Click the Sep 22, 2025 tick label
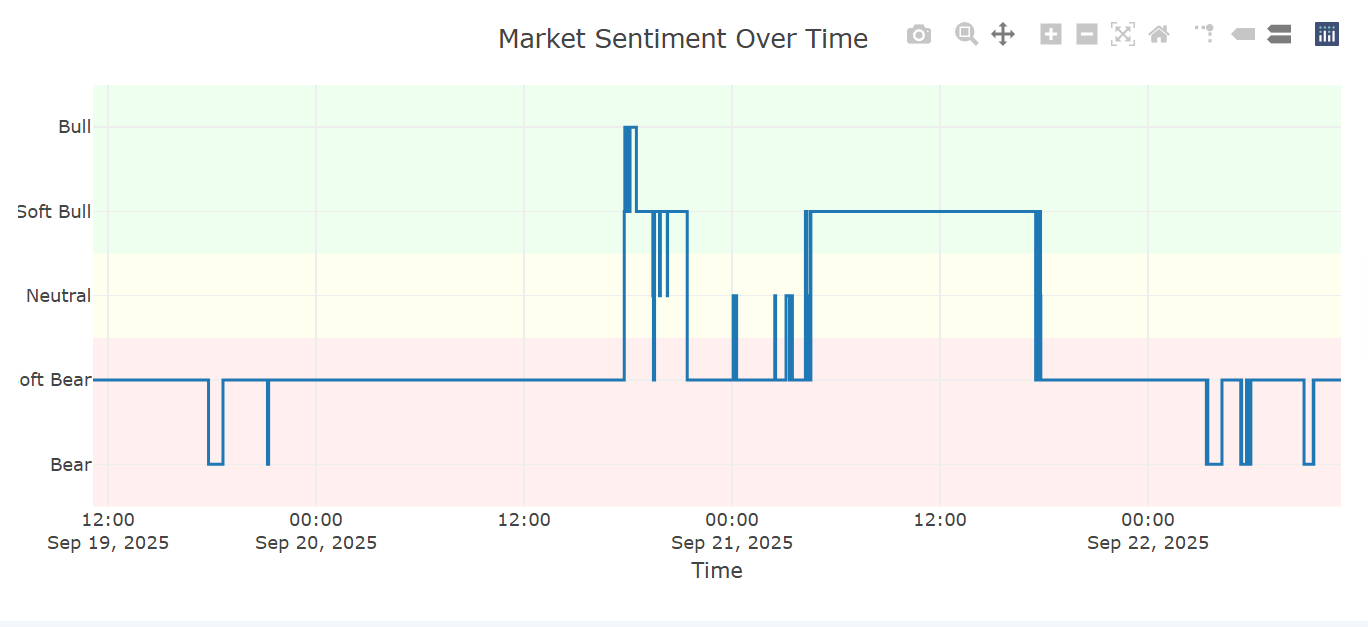 pos(1148,543)
